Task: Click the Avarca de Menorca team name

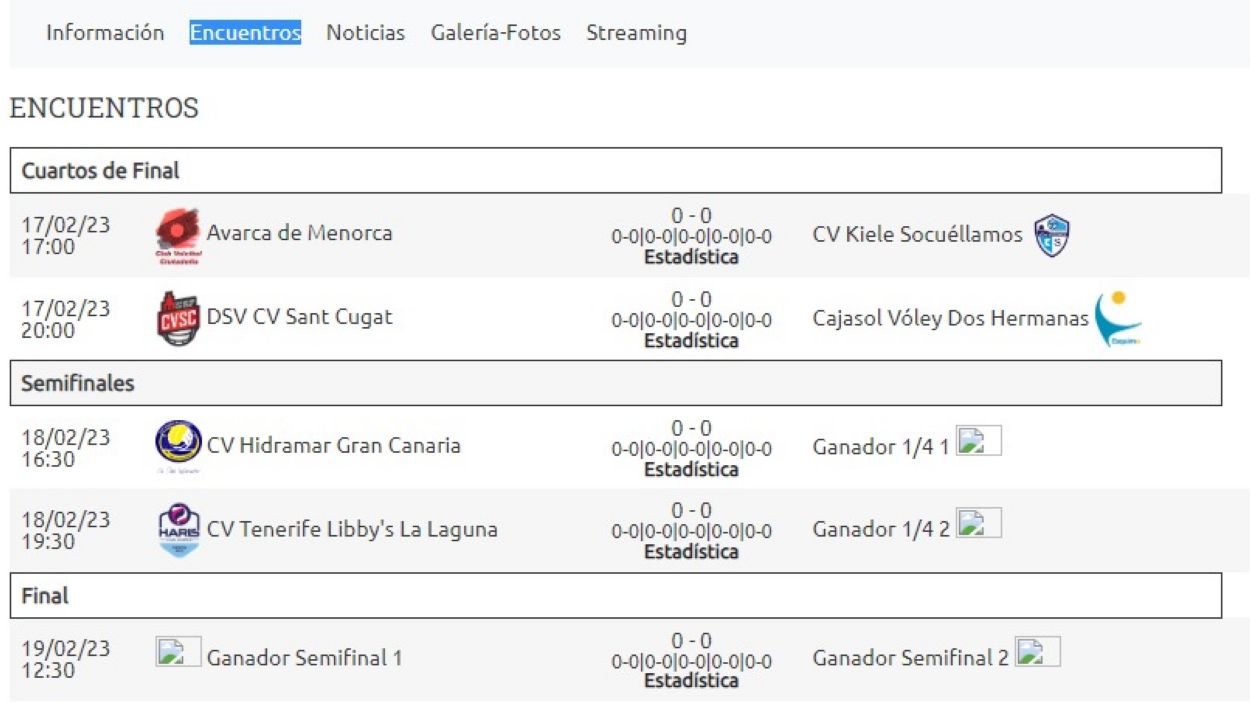Action: pyautogui.click(x=299, y=233)
